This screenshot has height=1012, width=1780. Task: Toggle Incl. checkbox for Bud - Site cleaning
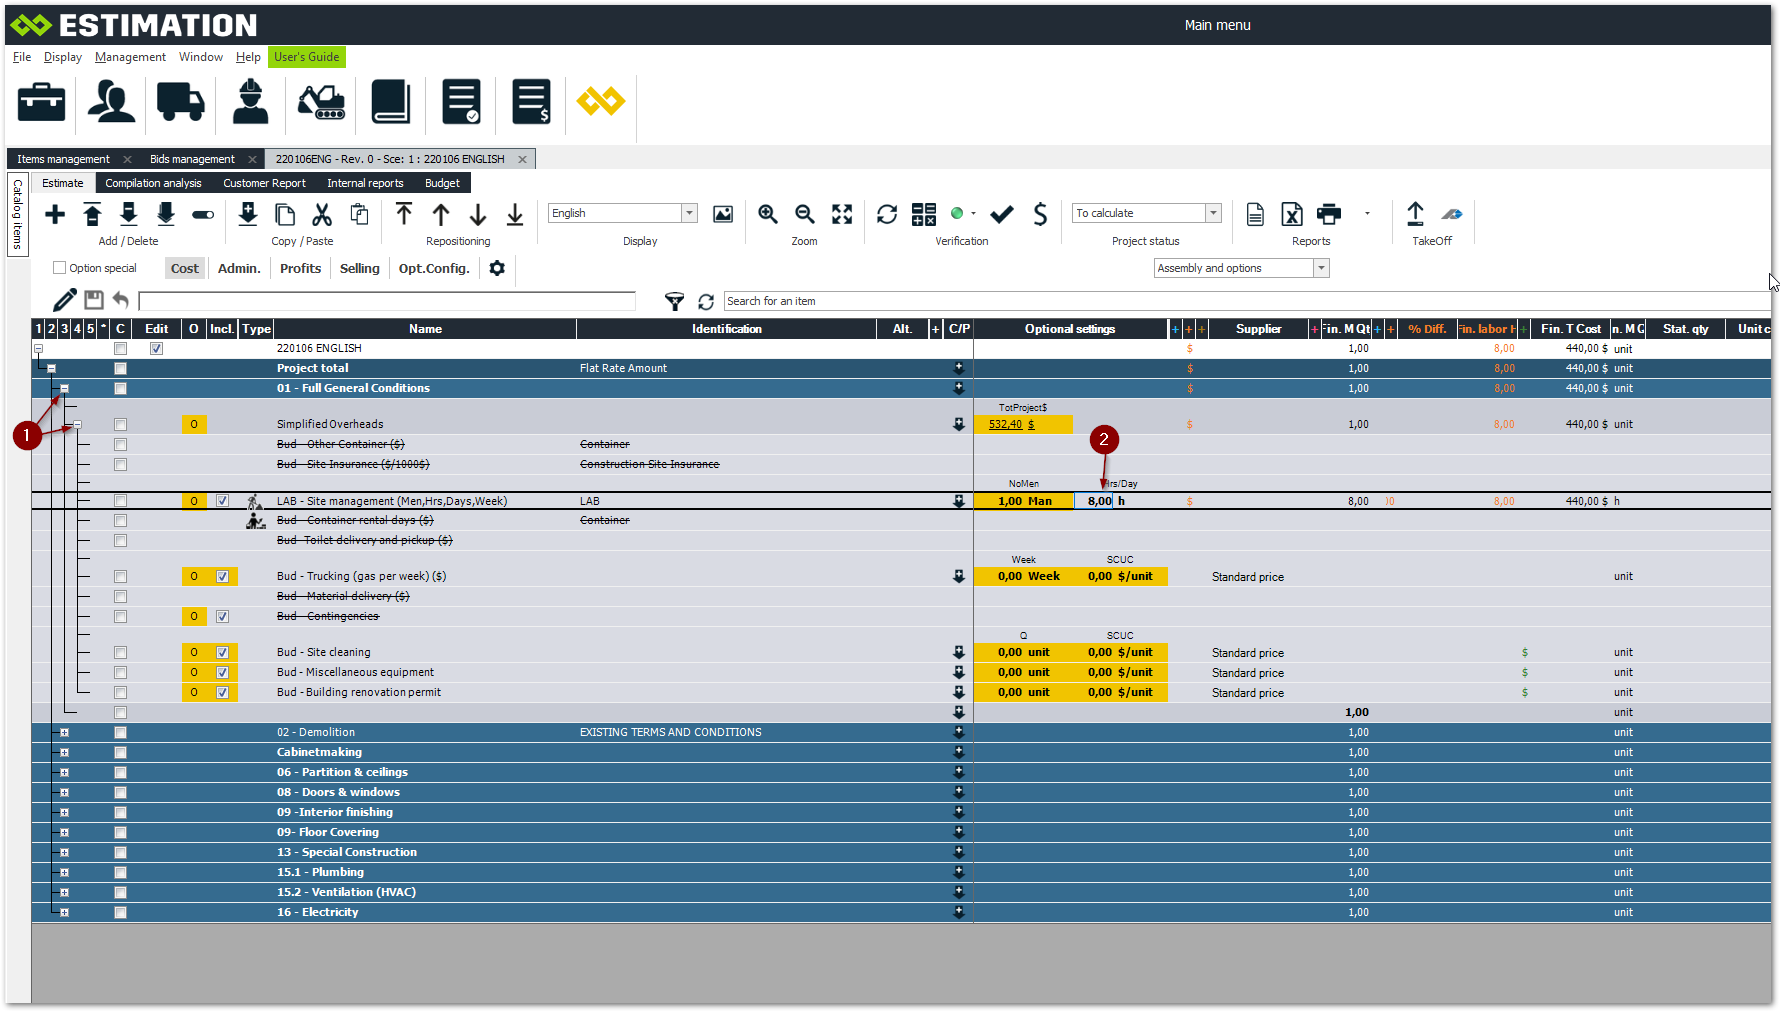point(222,653)
